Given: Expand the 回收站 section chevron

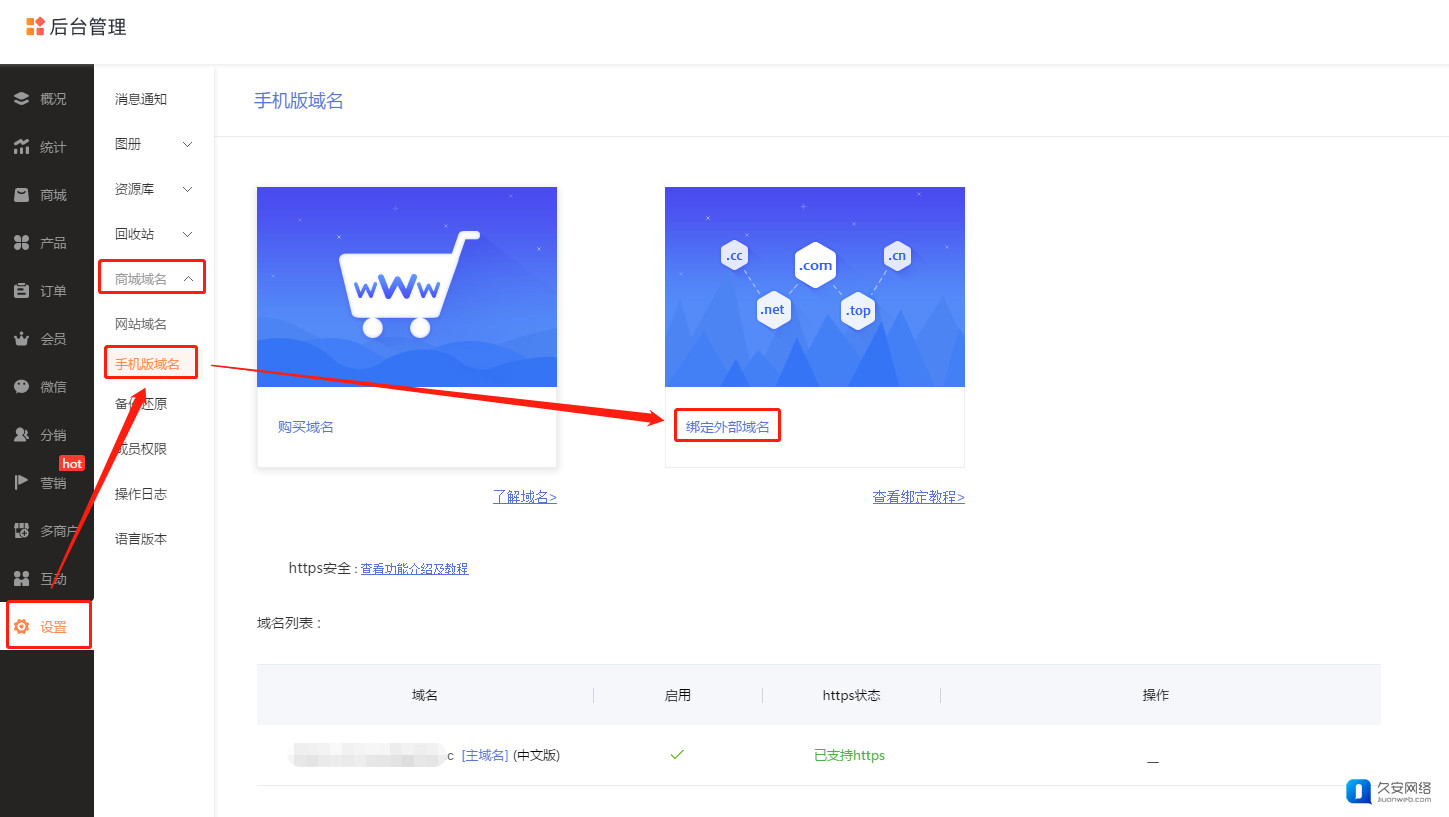Looking at the screenshot, I should click(x=187, y=234).
